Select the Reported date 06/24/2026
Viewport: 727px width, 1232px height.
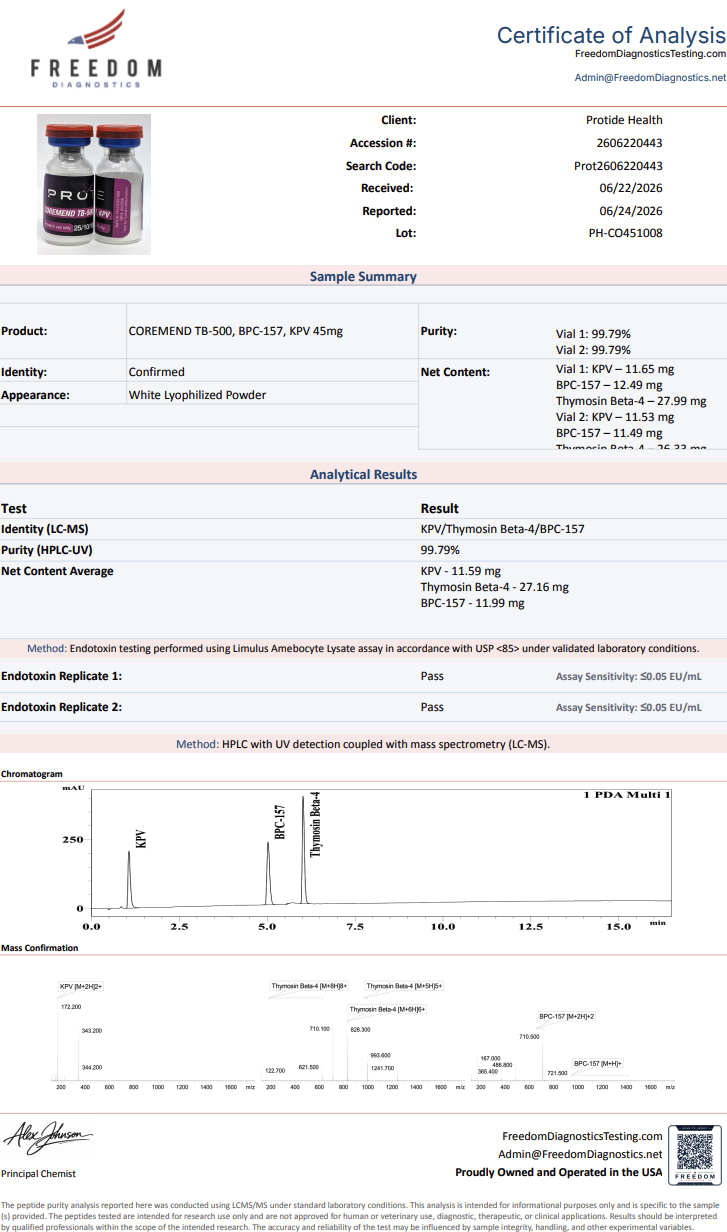[x=631, y=211]
